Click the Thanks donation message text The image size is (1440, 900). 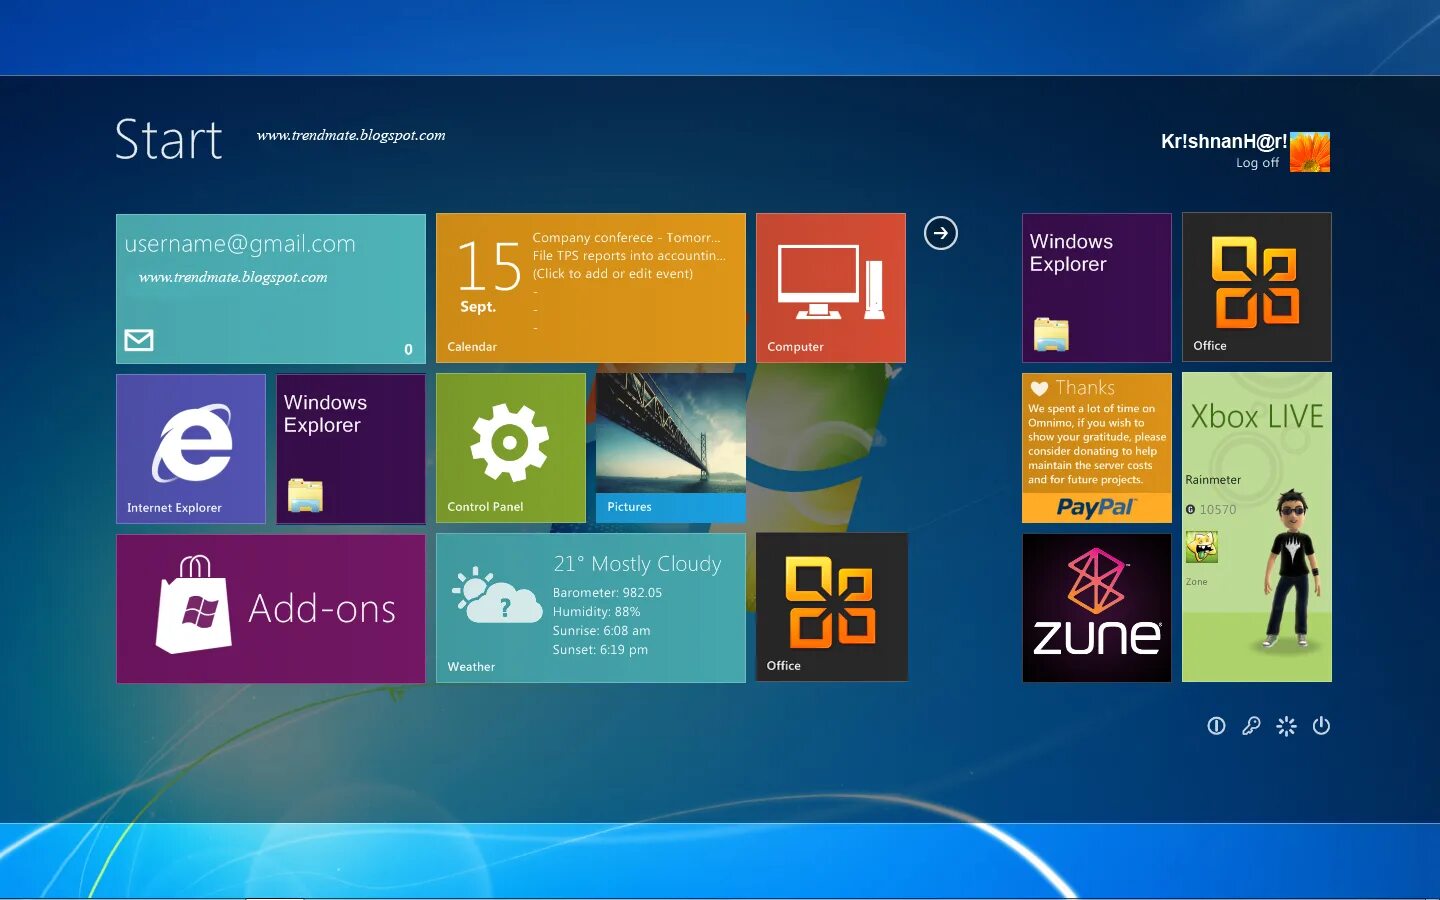click(1097, 444)
